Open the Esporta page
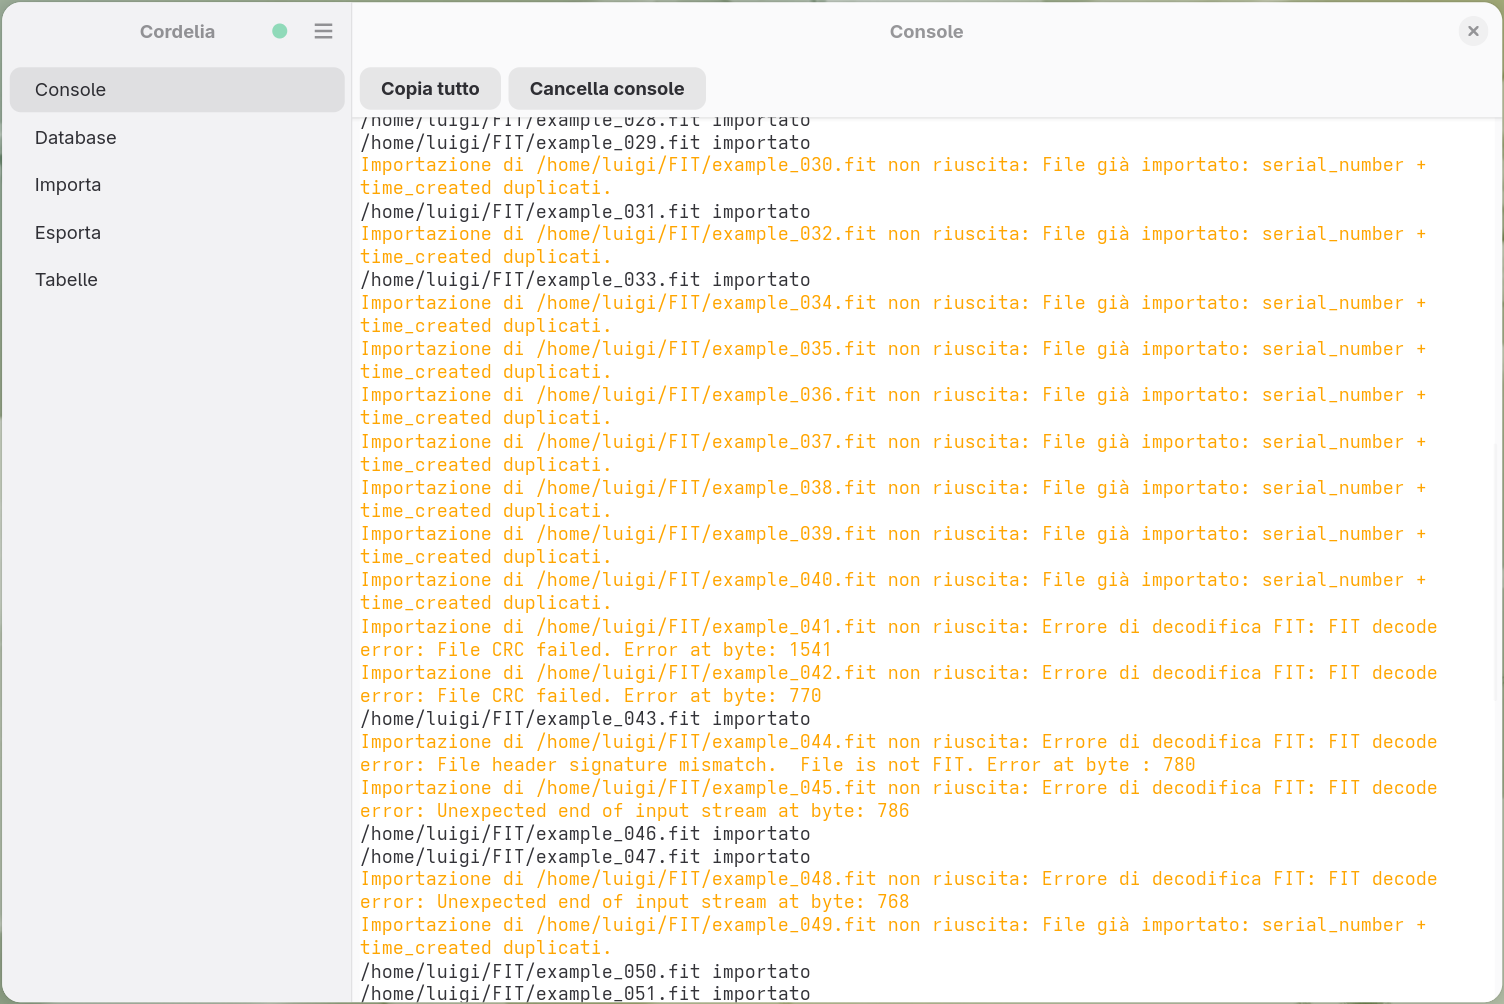The height and width of the screenshot is (1004, 1504). click(x=177, y=232)
